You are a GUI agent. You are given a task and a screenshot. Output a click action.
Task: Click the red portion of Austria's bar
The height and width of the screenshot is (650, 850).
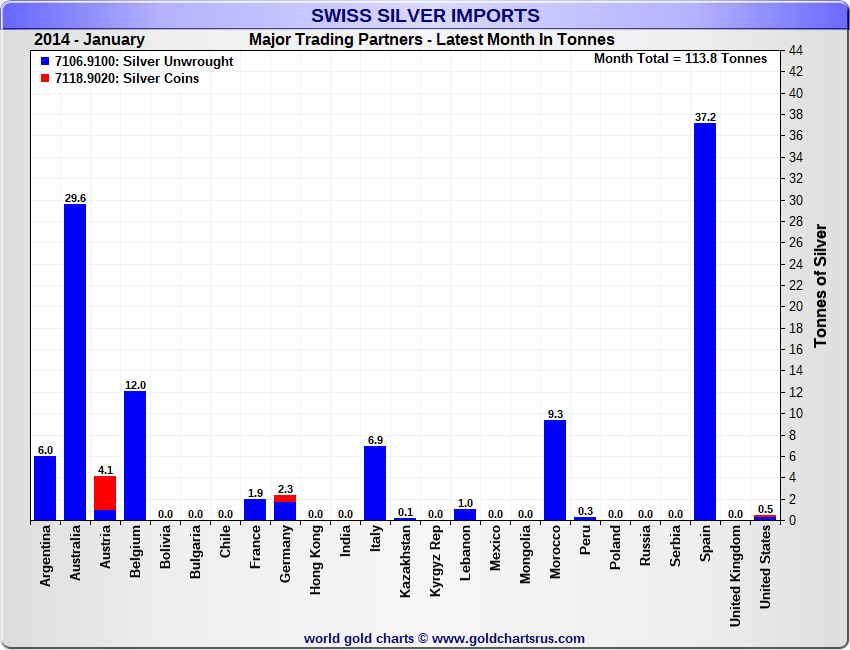pos(105,492)
